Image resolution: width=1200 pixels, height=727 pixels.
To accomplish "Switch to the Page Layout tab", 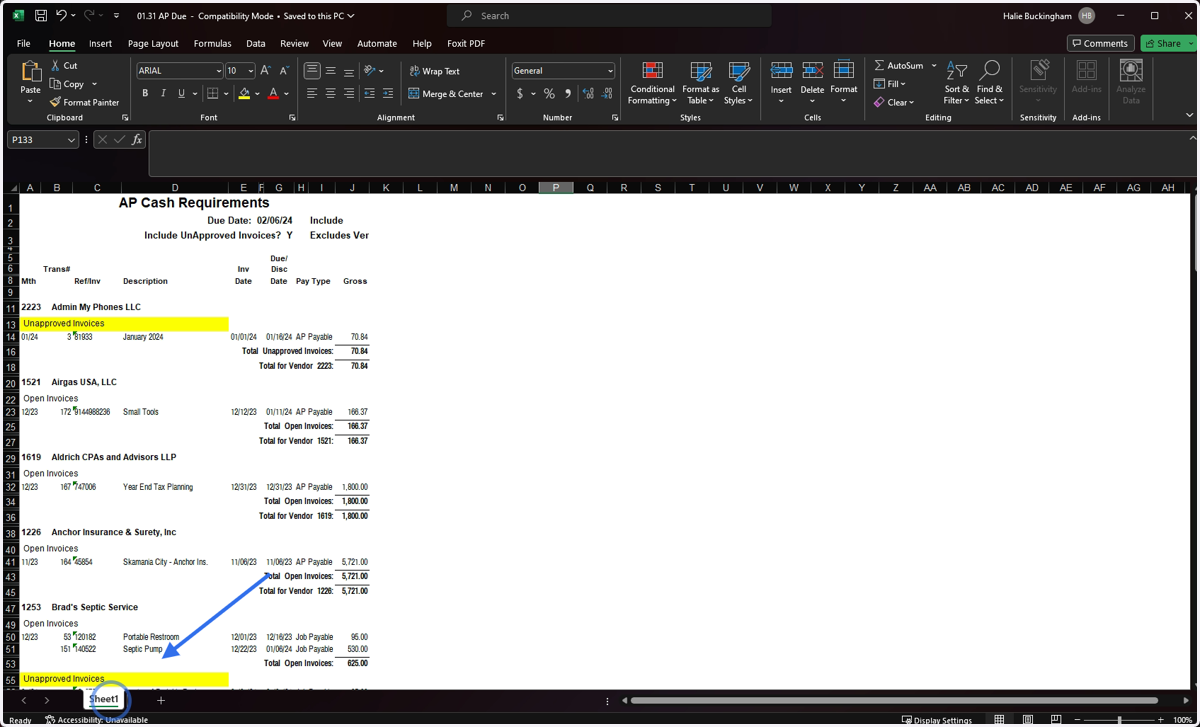I will tap(153, 44).
